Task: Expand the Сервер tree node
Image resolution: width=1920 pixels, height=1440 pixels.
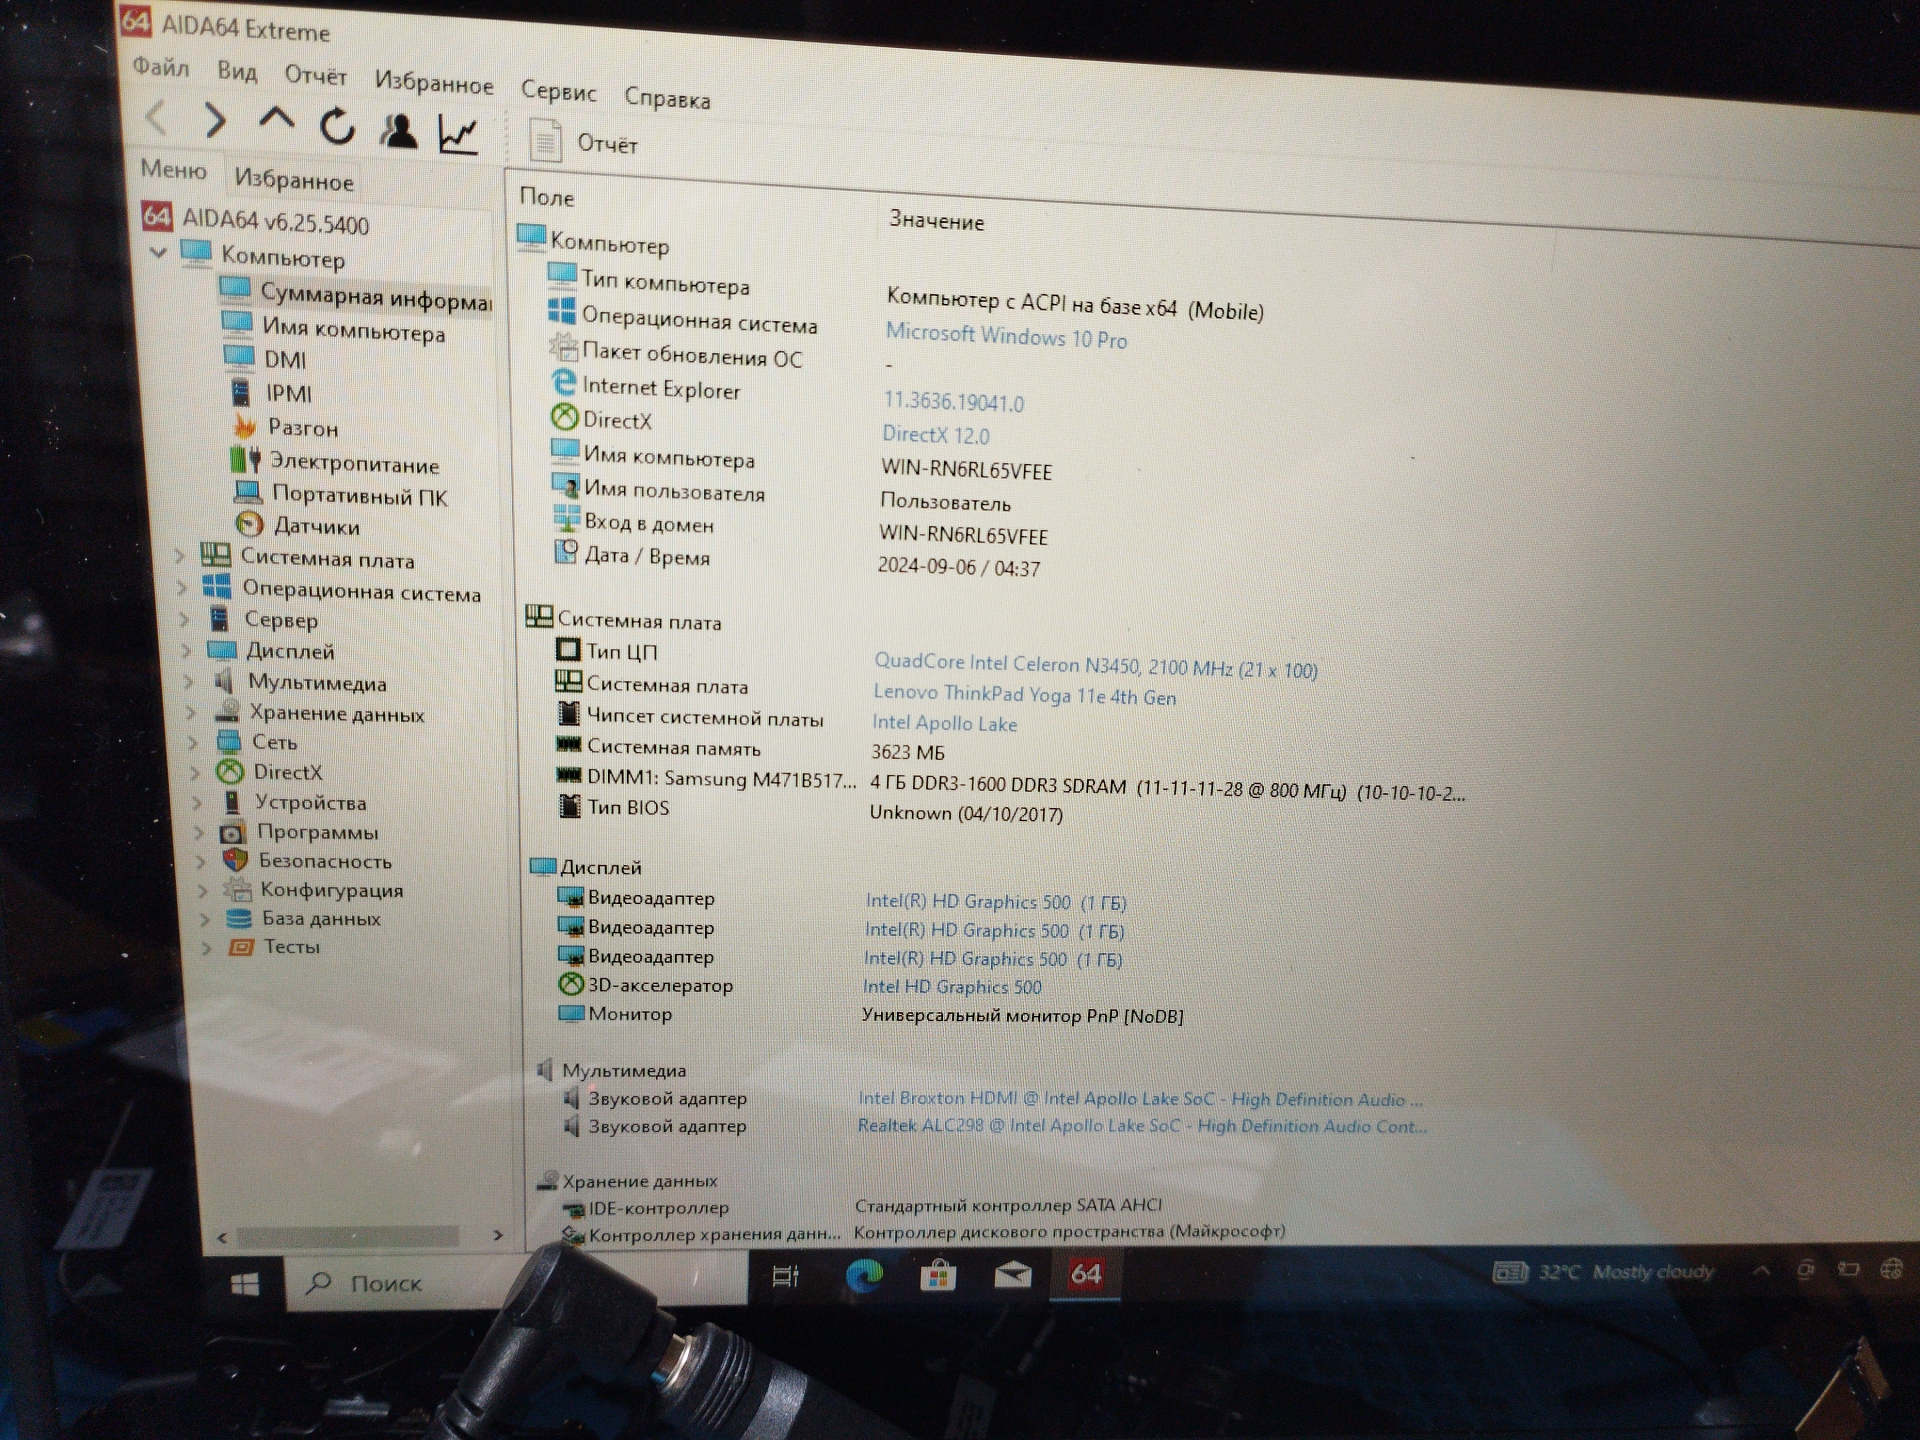Action: [x=184, y=618]
